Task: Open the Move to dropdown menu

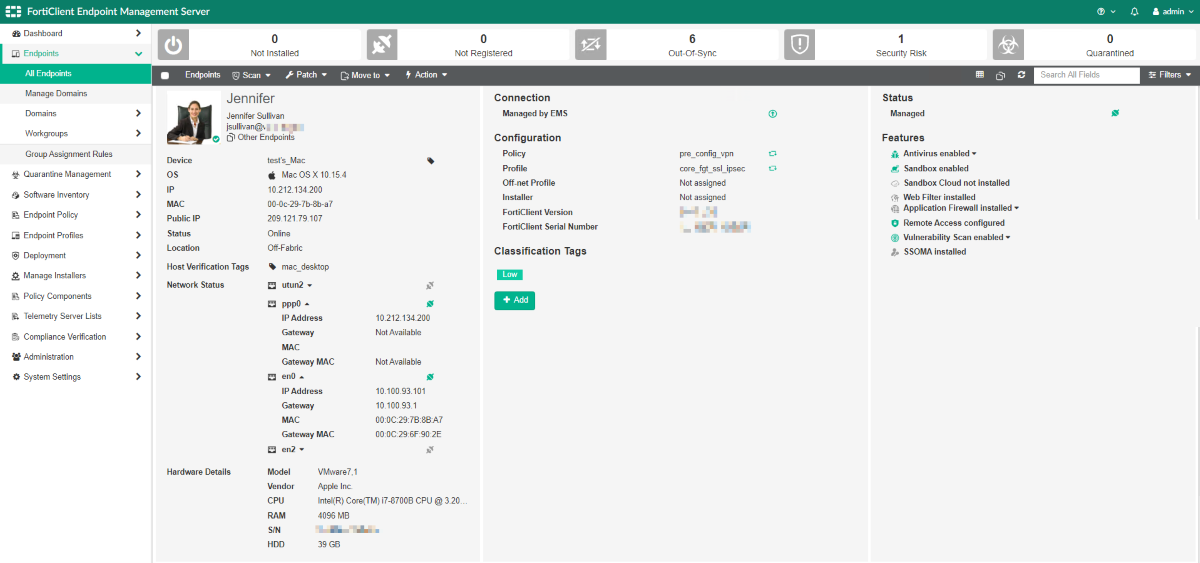Action: [x=365, y=75]
